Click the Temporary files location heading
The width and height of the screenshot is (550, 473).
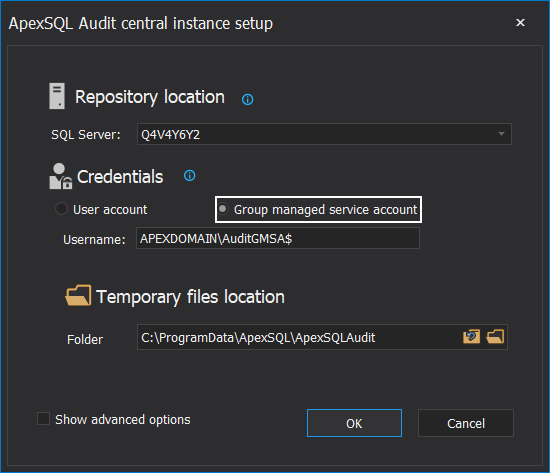tap(190, 297)
